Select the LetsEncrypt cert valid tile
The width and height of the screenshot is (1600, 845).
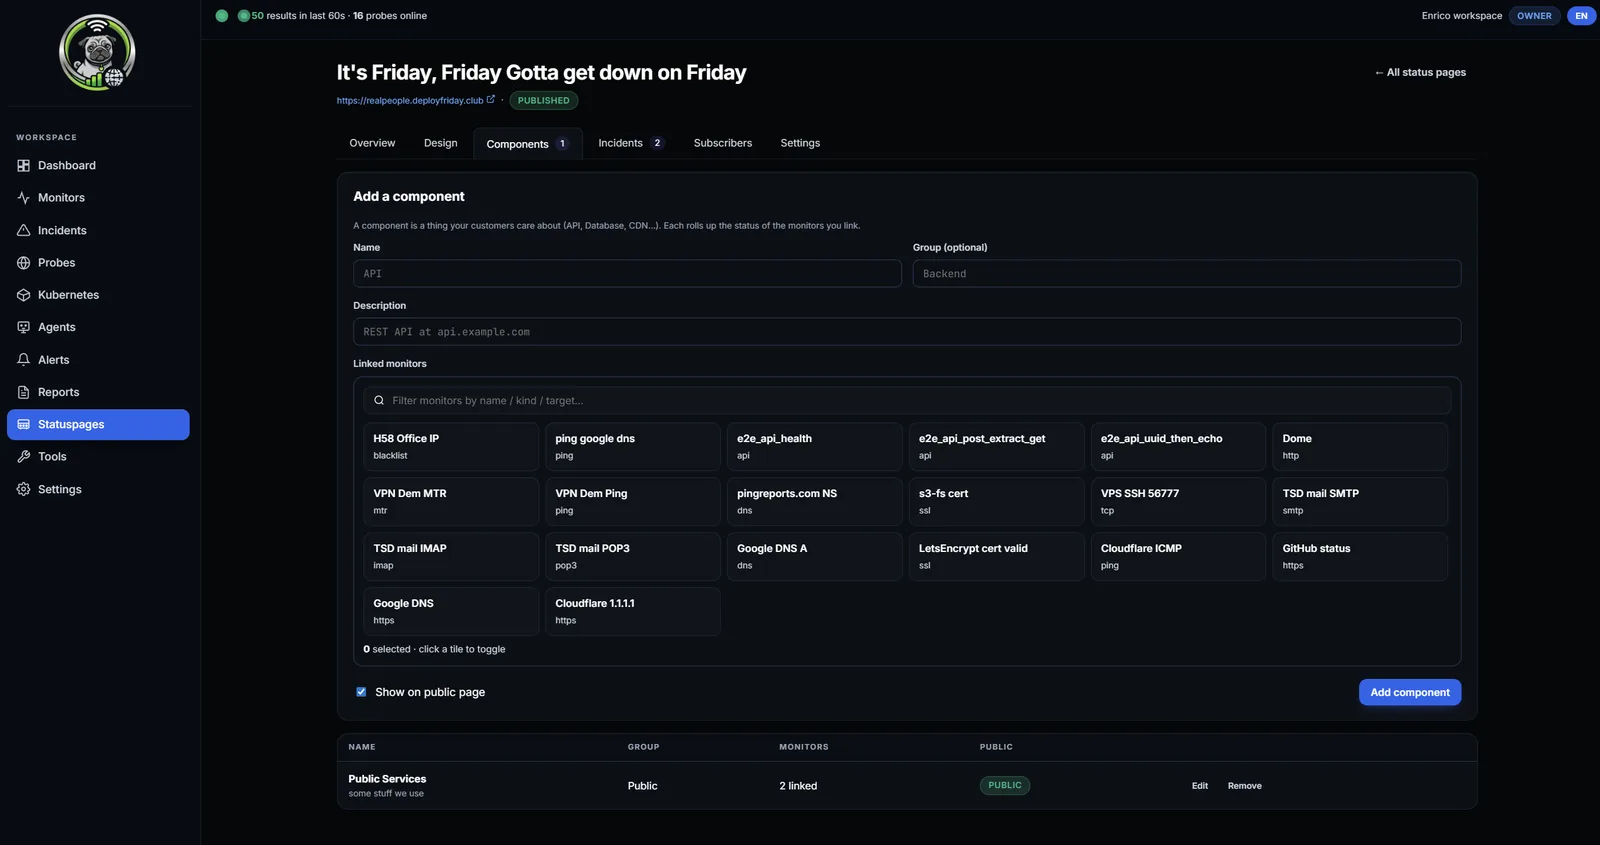(997, 556)
